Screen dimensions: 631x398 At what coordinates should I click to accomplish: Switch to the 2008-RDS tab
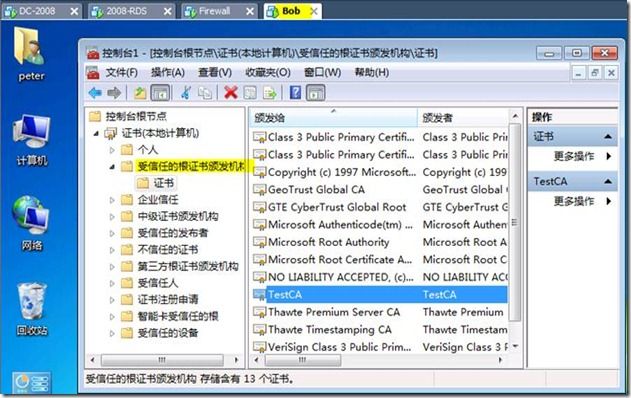tap(131, 11)
